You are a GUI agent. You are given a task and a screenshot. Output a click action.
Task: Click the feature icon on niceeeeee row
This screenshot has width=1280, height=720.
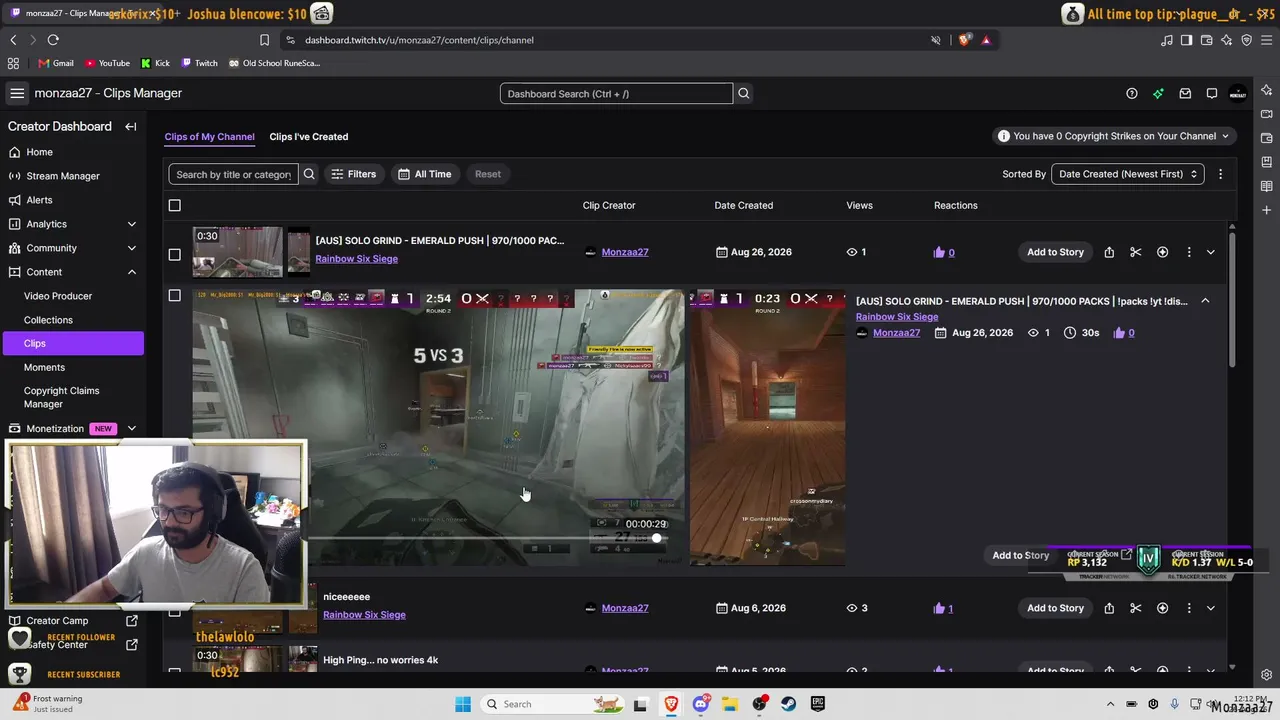pos(1162,608)
